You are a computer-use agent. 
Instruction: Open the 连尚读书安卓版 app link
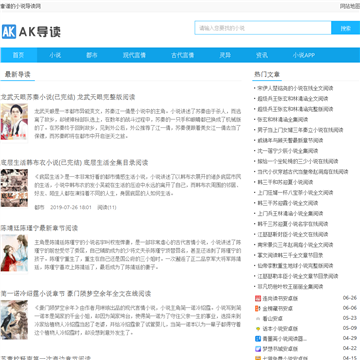pos(280,298)
